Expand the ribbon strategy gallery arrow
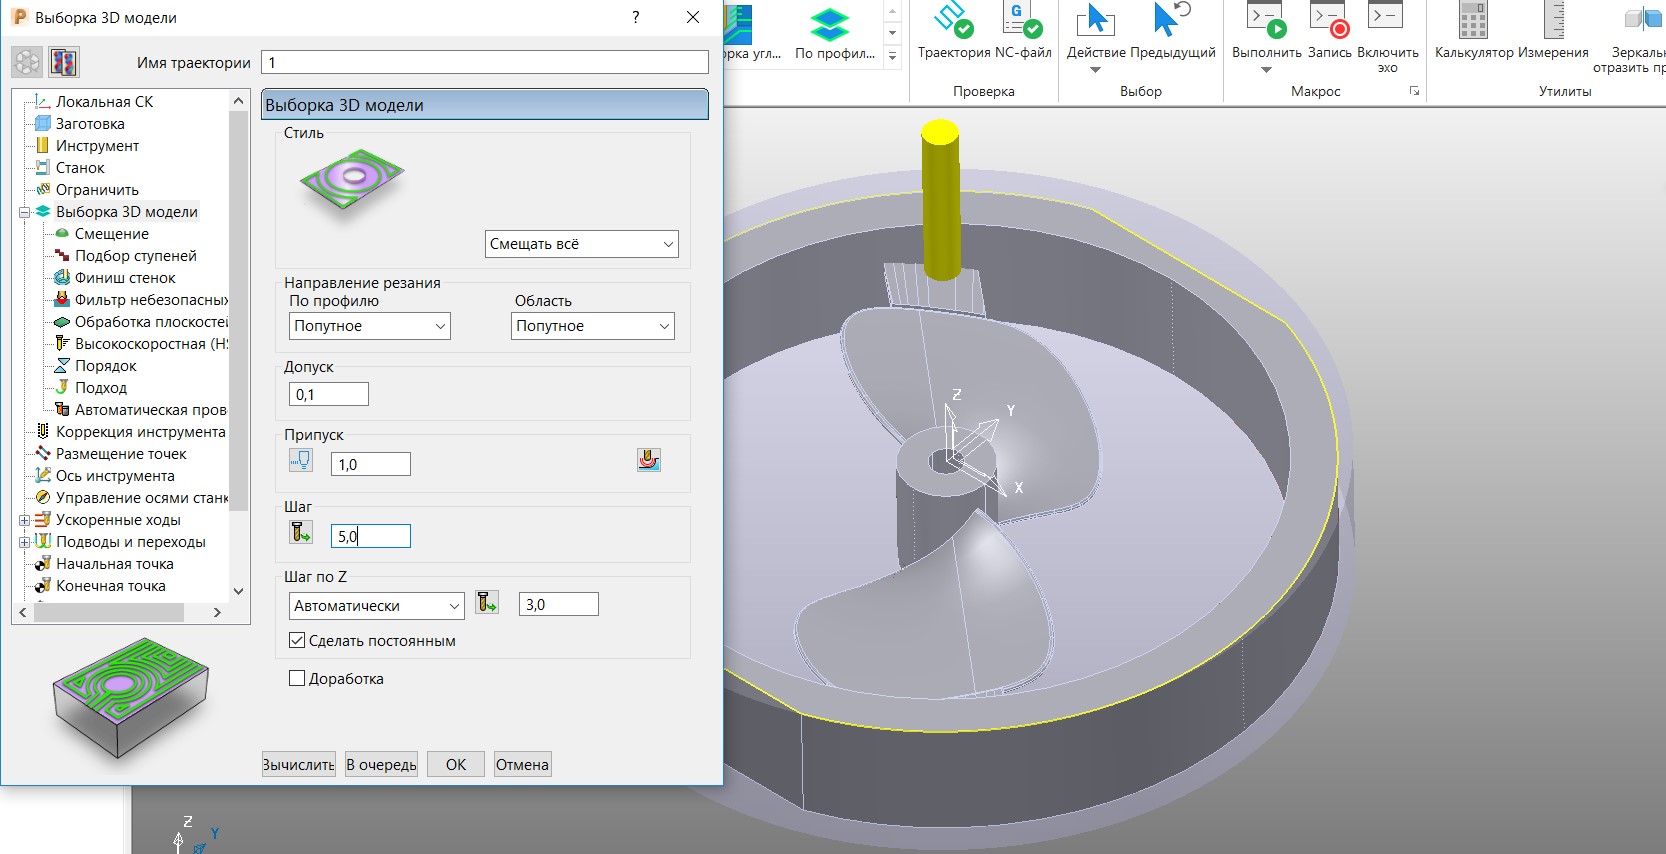1666x854 pixels. coord(893,56)
